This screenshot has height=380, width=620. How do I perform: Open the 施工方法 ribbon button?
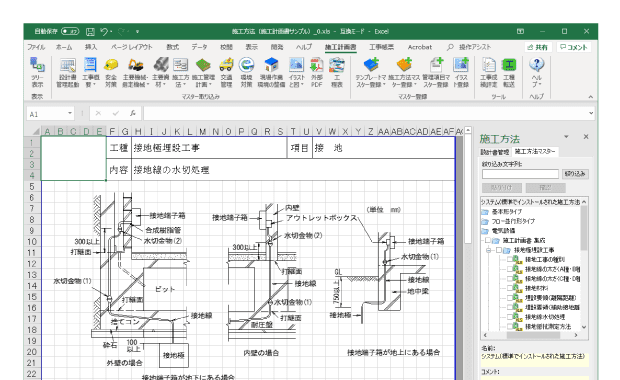pos(181,72)
